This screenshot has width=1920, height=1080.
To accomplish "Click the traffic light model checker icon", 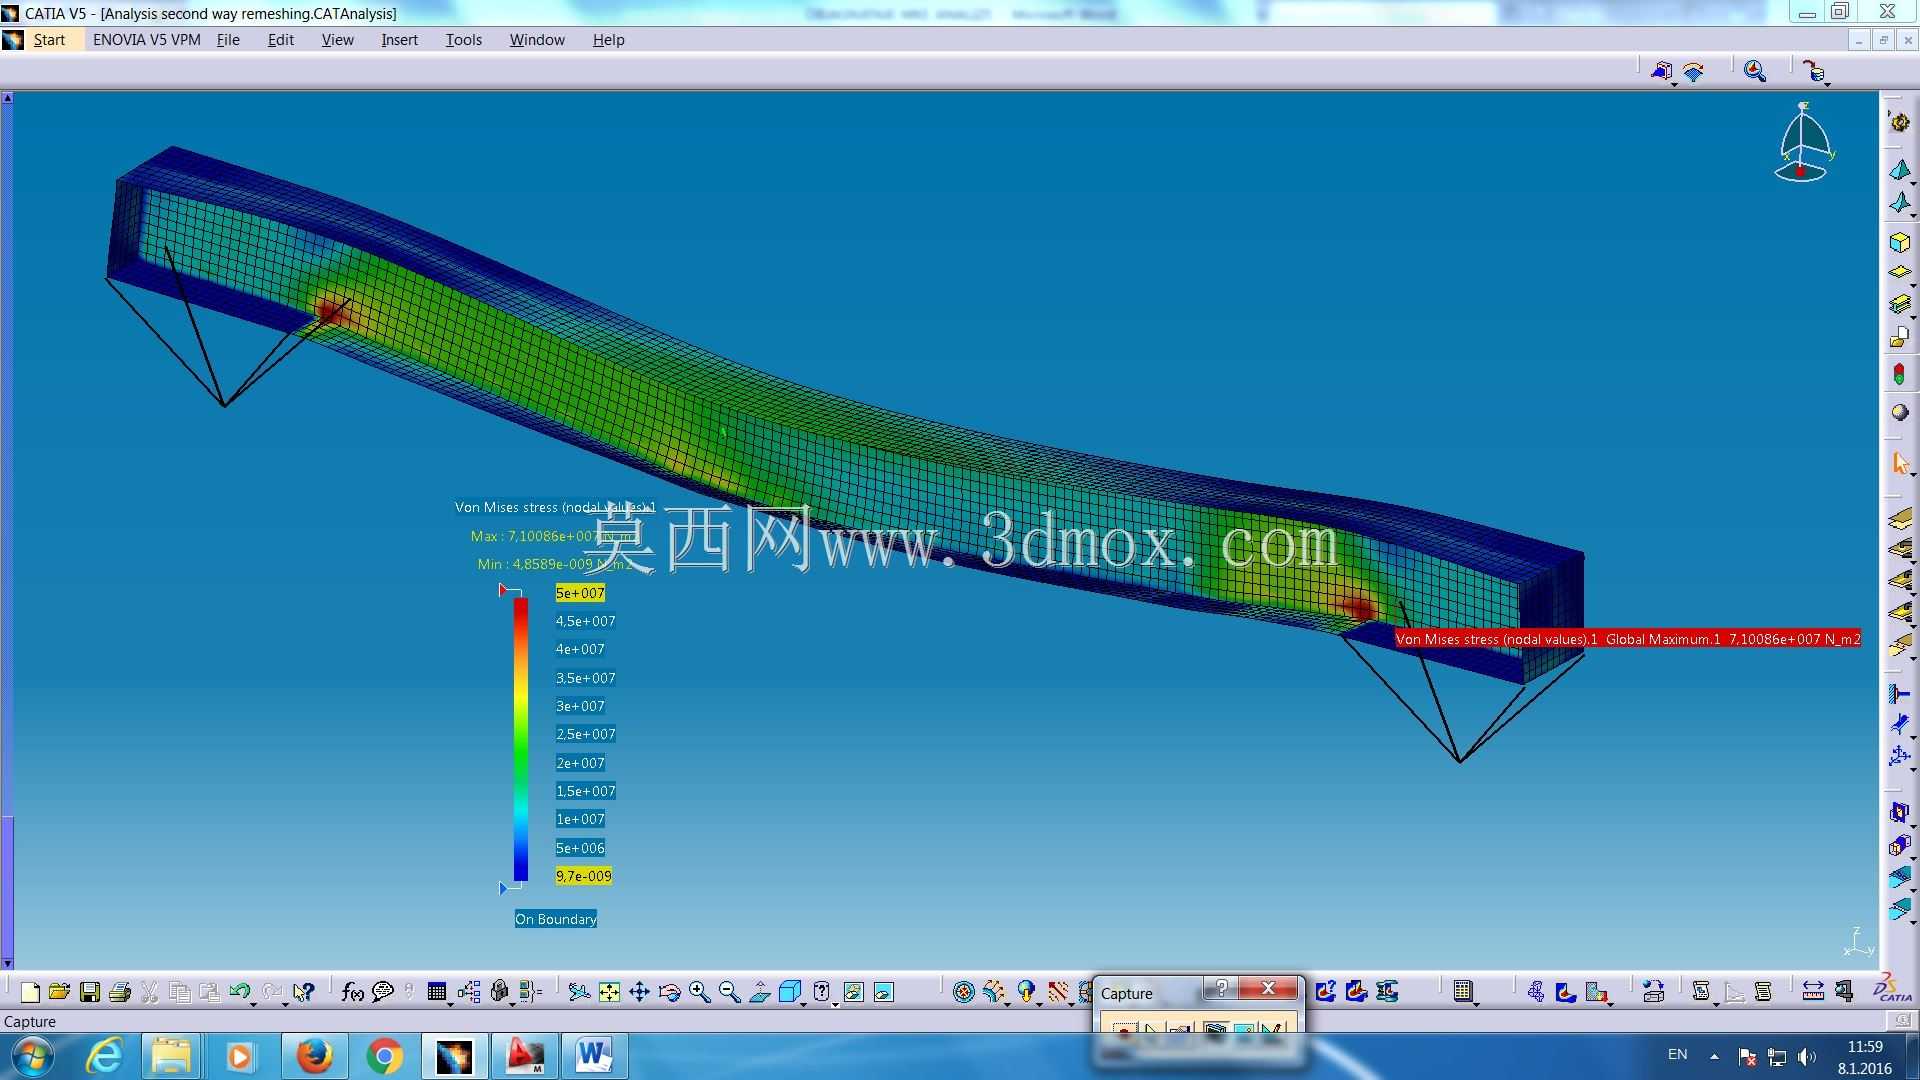I will (1899, 375).
